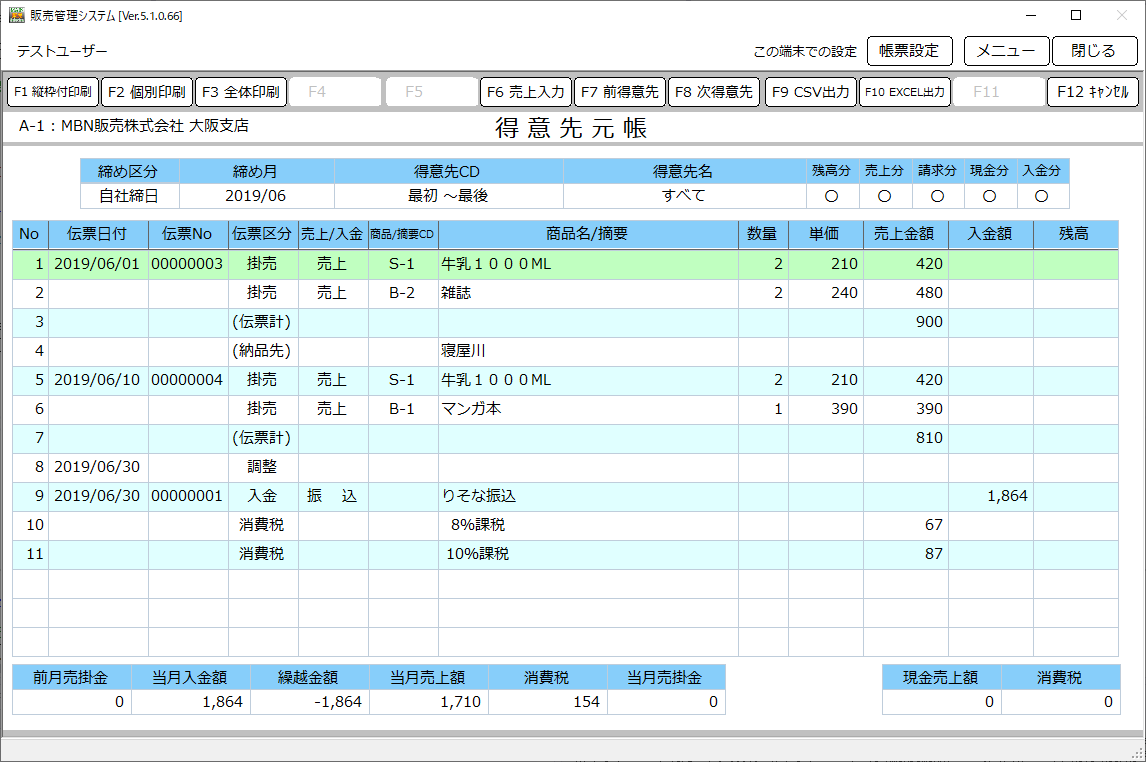Click the 87 tax amount cell

[x=905, y=554]
